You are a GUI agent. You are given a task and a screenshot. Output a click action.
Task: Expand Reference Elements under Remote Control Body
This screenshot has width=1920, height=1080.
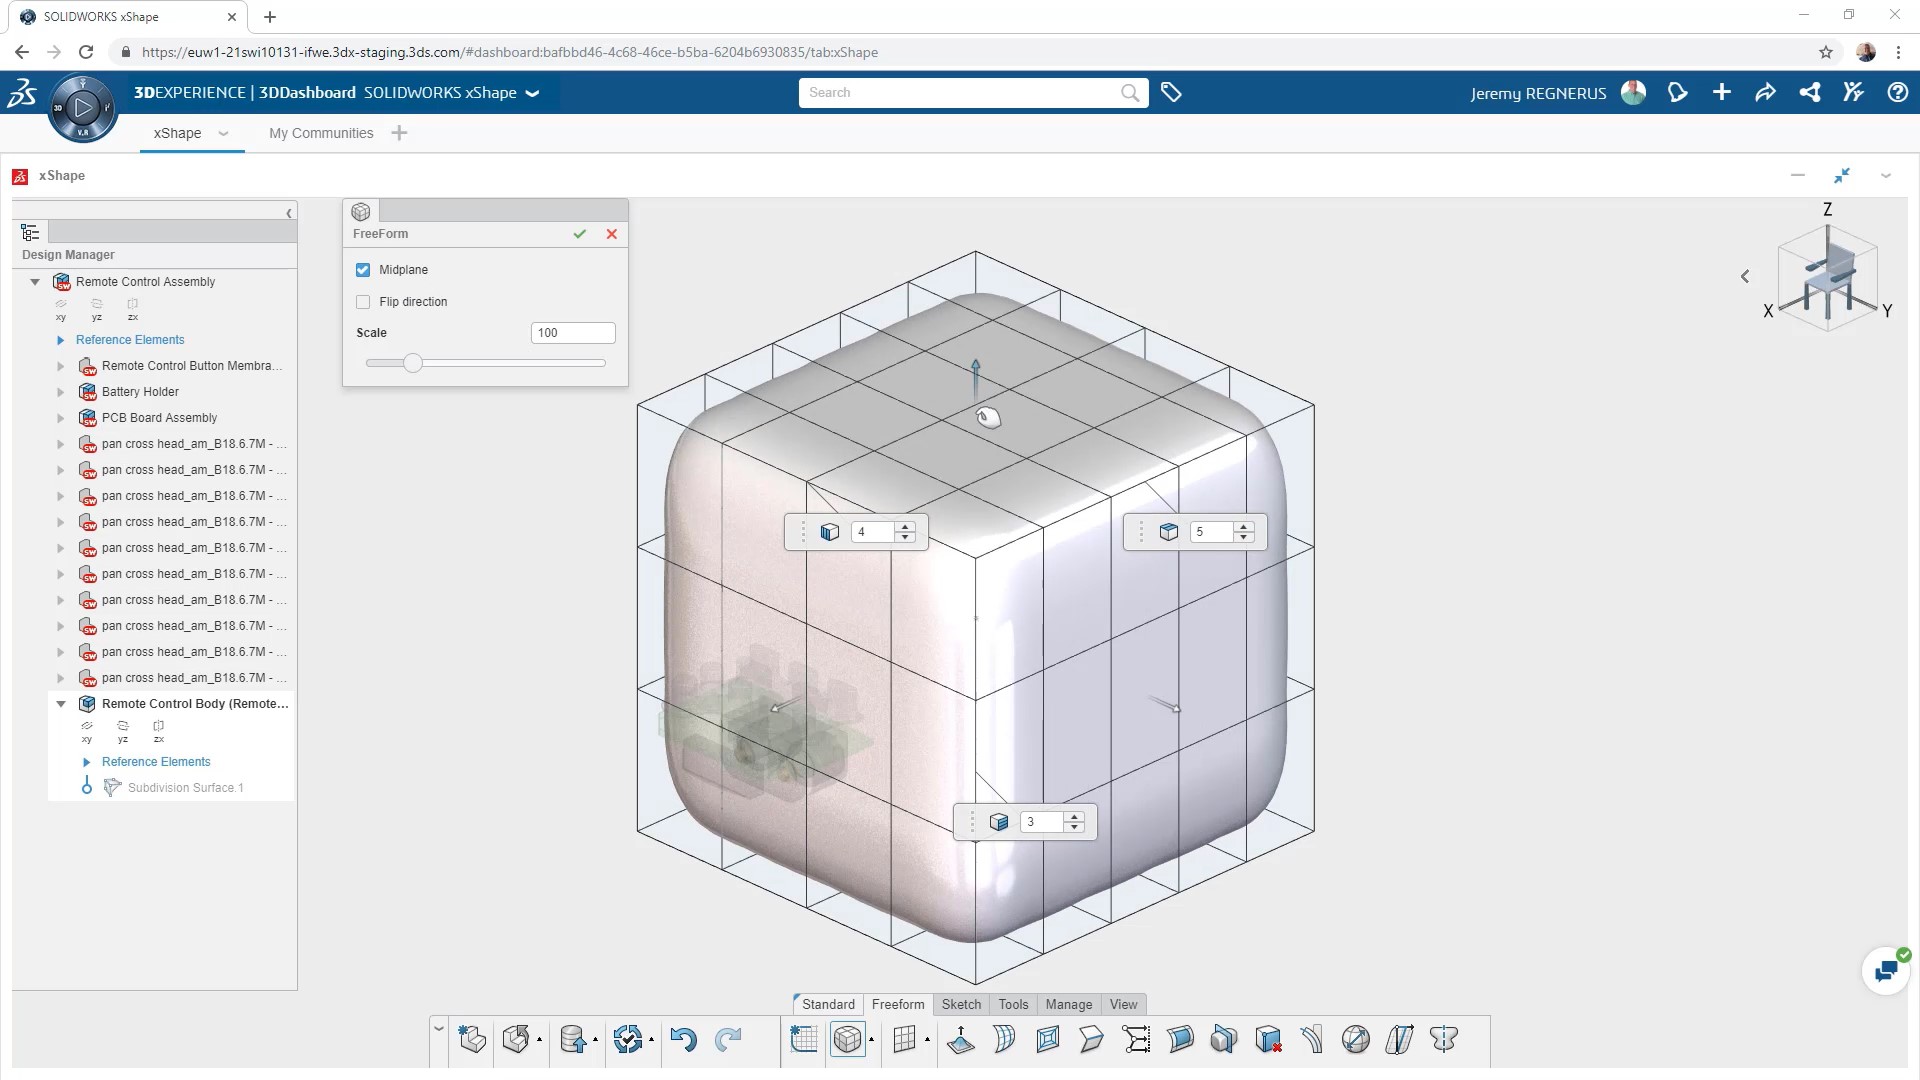[x=86, y=762]
